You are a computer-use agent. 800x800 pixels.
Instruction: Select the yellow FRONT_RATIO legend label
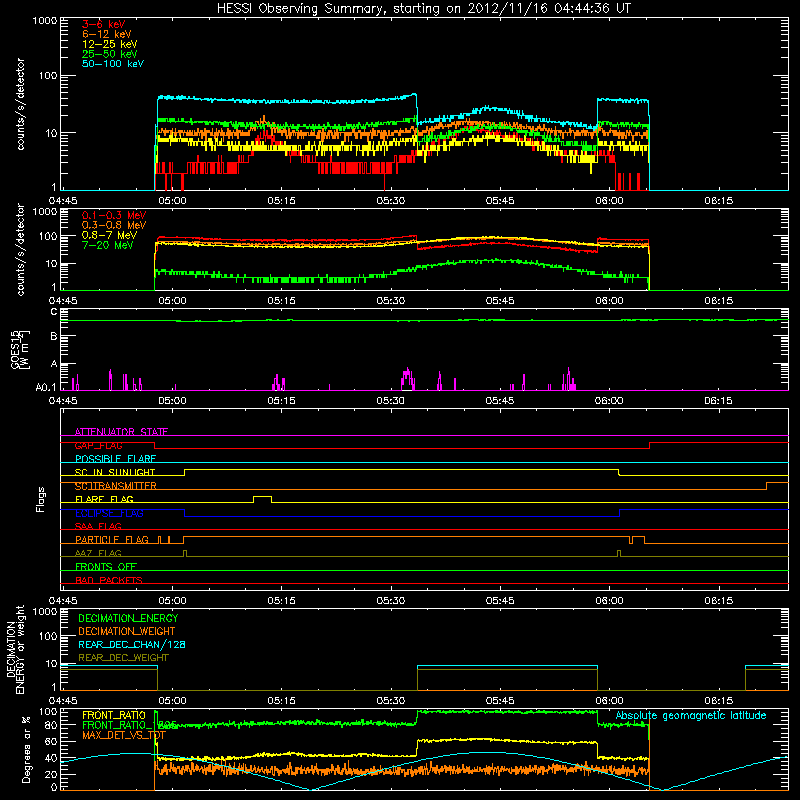point(114,715)
